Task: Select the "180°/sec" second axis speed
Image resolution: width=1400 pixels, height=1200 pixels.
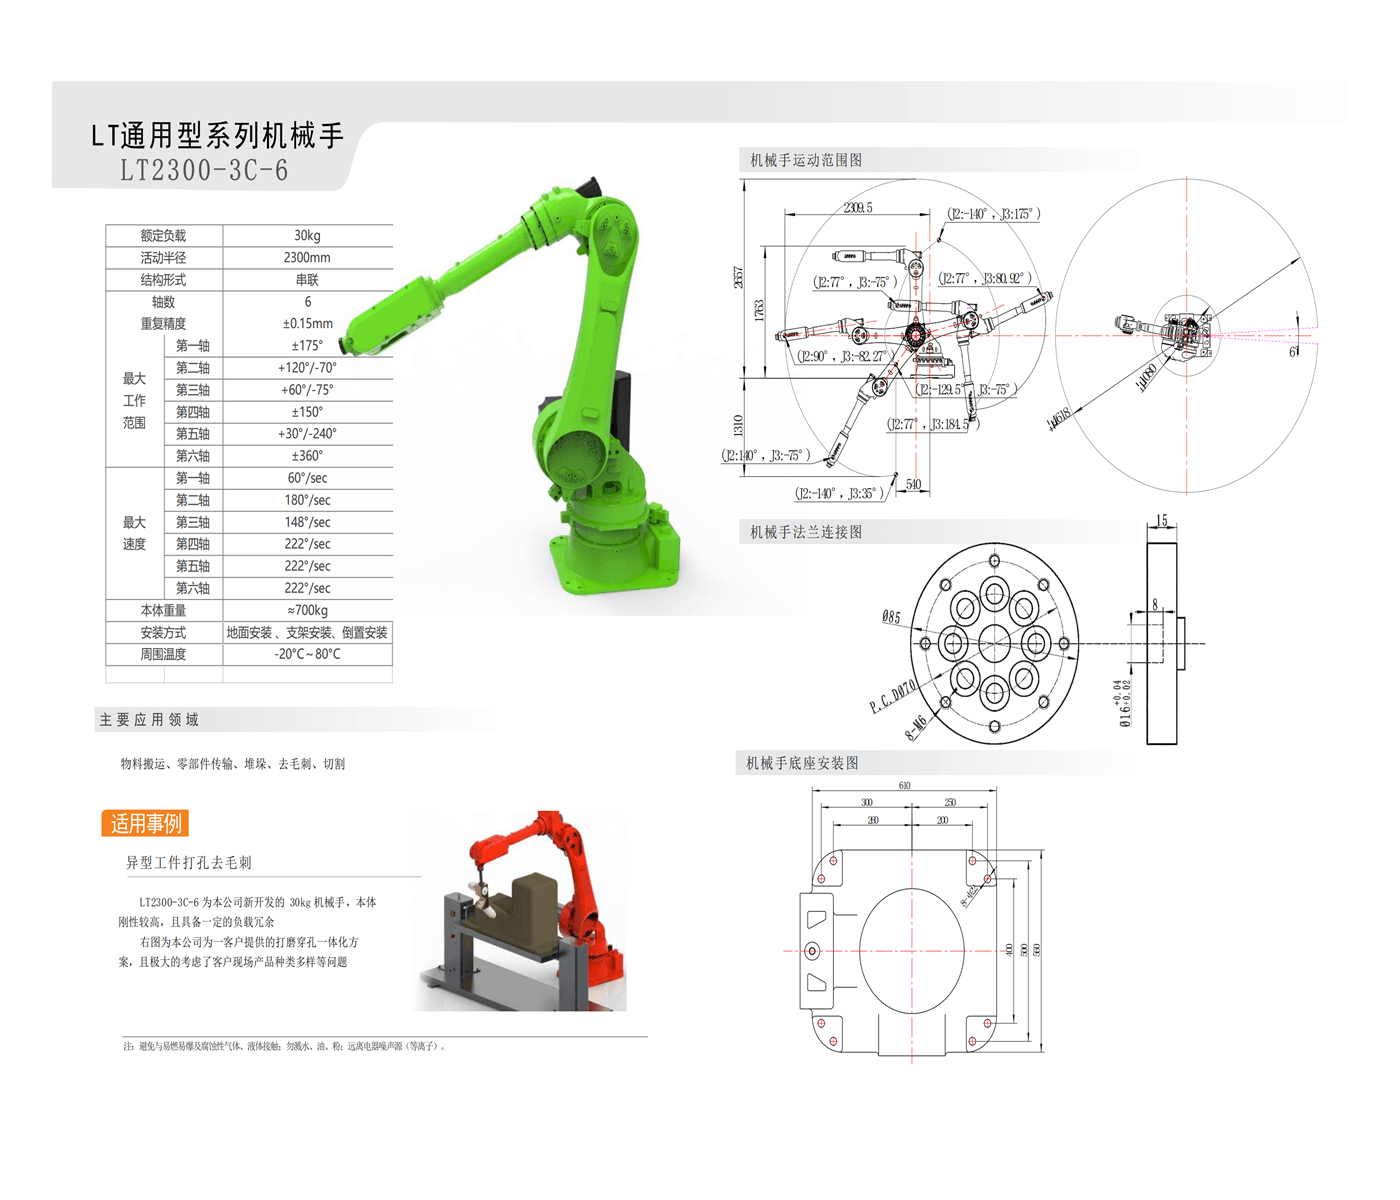Action: (307, 500)
